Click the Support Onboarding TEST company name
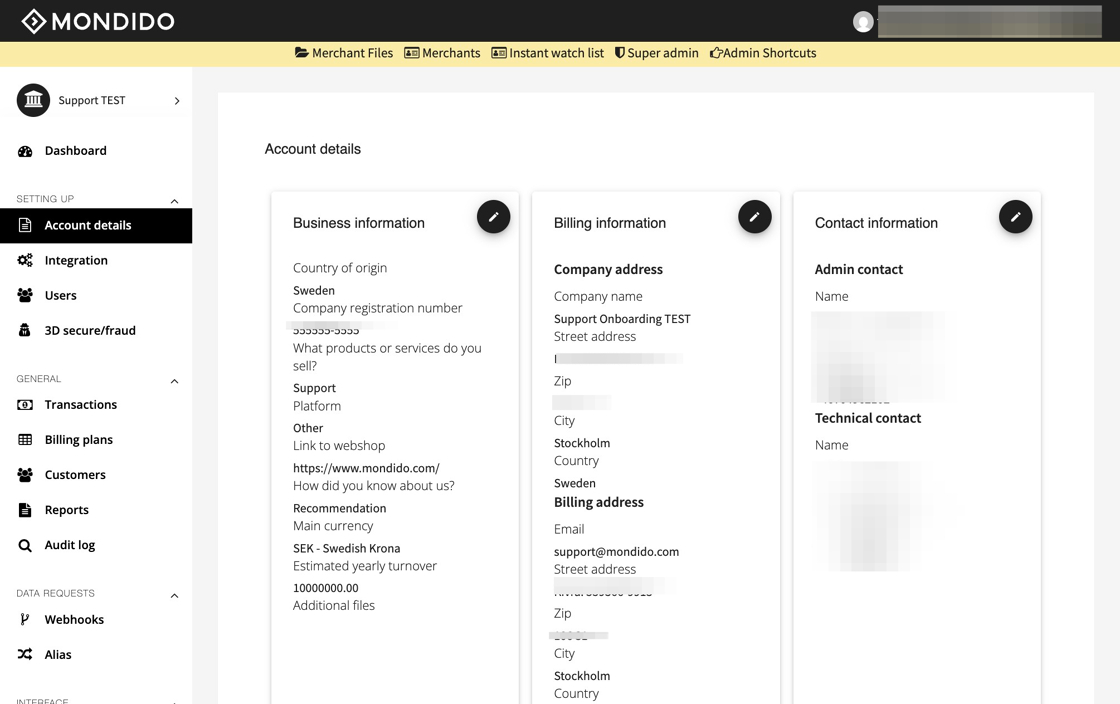 point(621,319)
